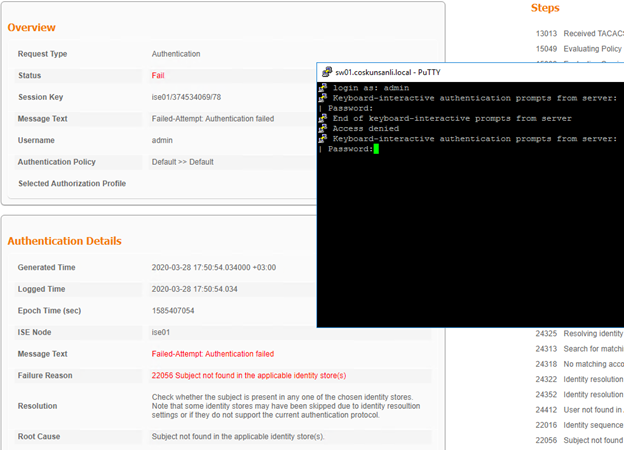The image size is (624, 450).
Task: Click the 'Authentication Details' heading
Action: [64, 241]
